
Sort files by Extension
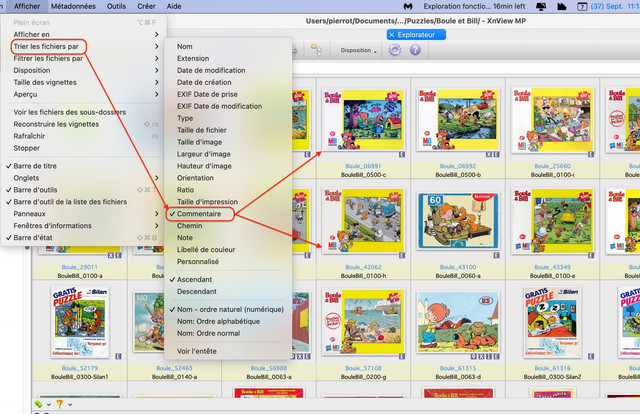point(193,58)
